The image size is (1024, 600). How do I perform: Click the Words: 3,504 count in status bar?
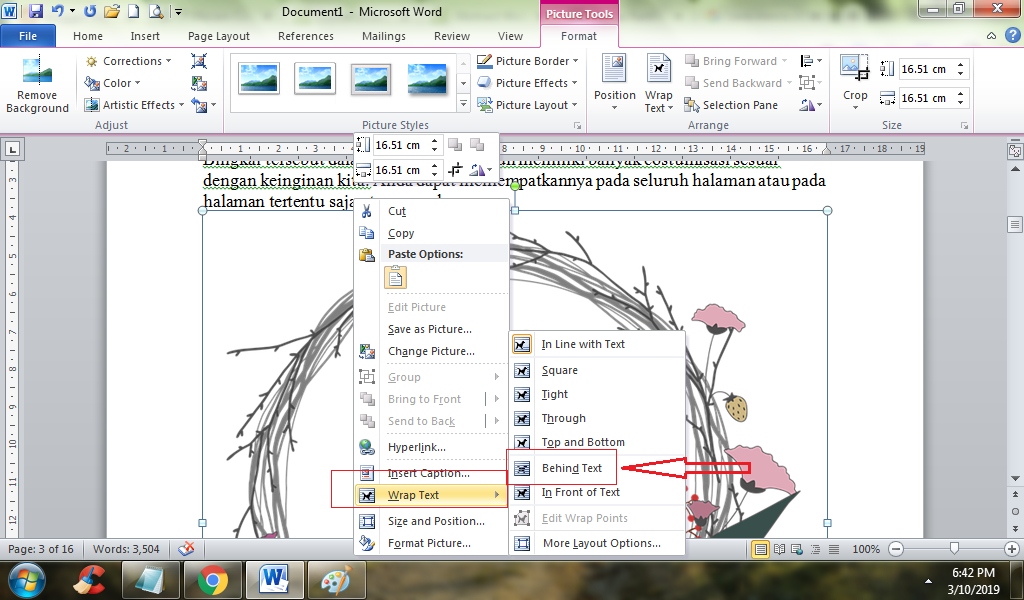pyautogui.click(x=126, y=549)
